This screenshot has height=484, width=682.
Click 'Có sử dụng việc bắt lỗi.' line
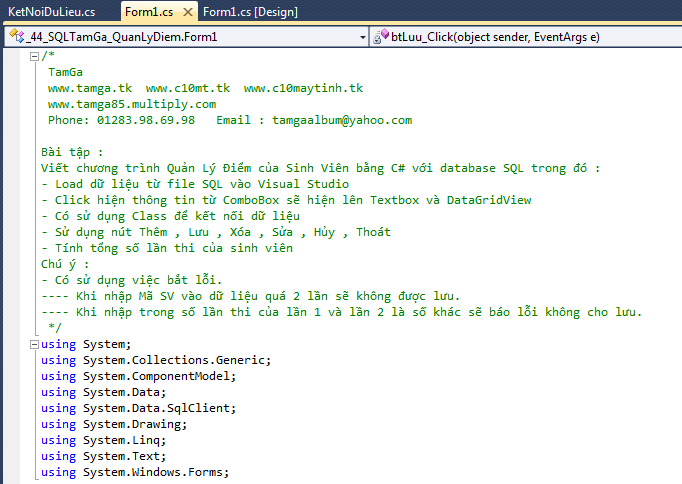[x=131, y=280]
